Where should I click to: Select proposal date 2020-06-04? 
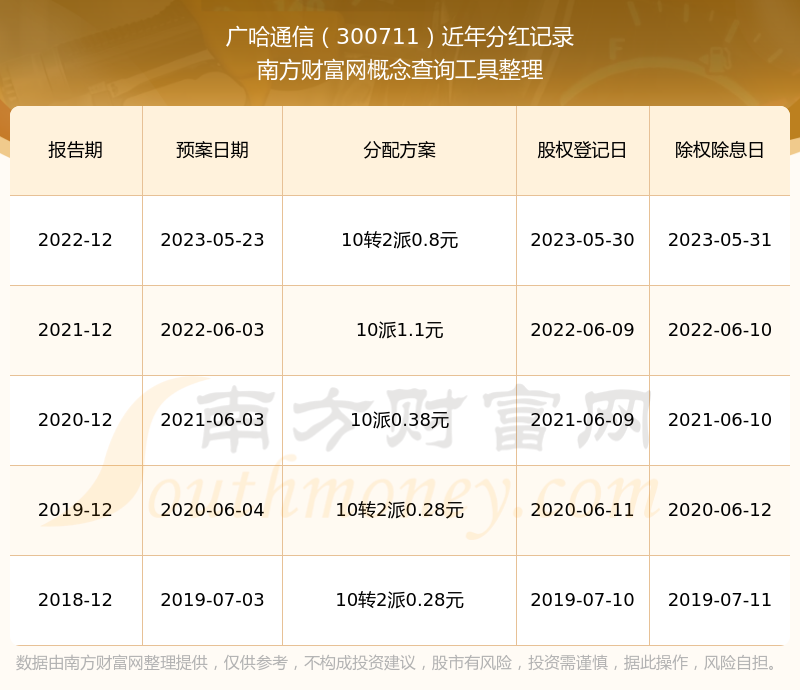click(212, 509)
